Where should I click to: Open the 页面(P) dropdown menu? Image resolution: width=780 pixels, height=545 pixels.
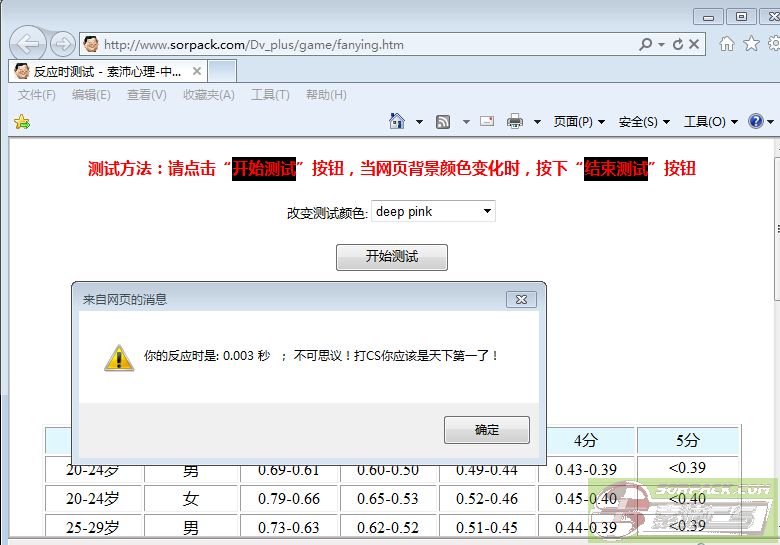(579, 122)
